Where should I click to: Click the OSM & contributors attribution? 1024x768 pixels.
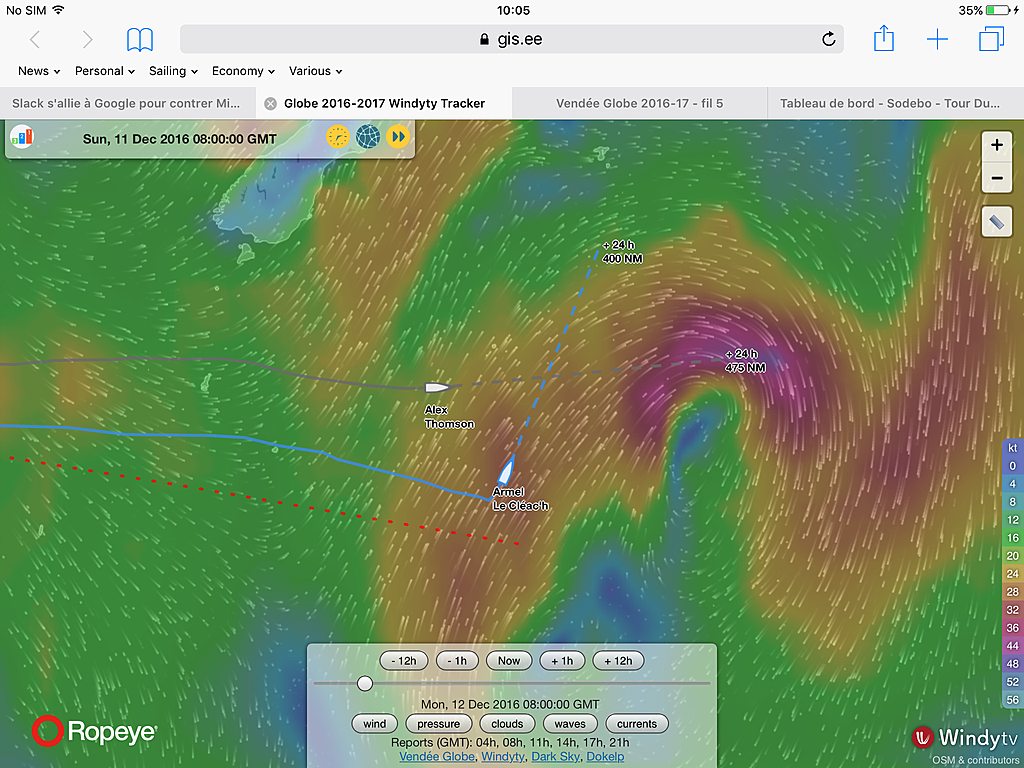pyautogui.click(x=974, y=760)
